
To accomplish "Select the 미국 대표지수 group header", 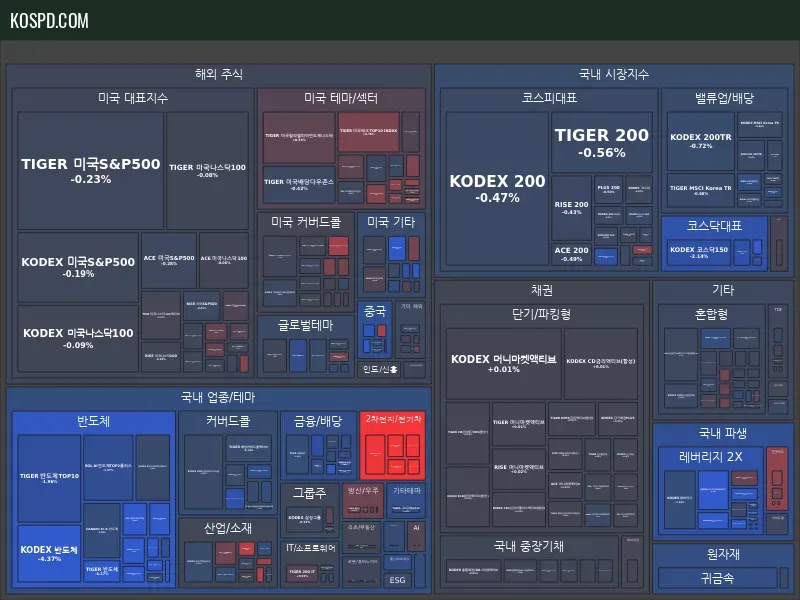I will pos(133,98).
